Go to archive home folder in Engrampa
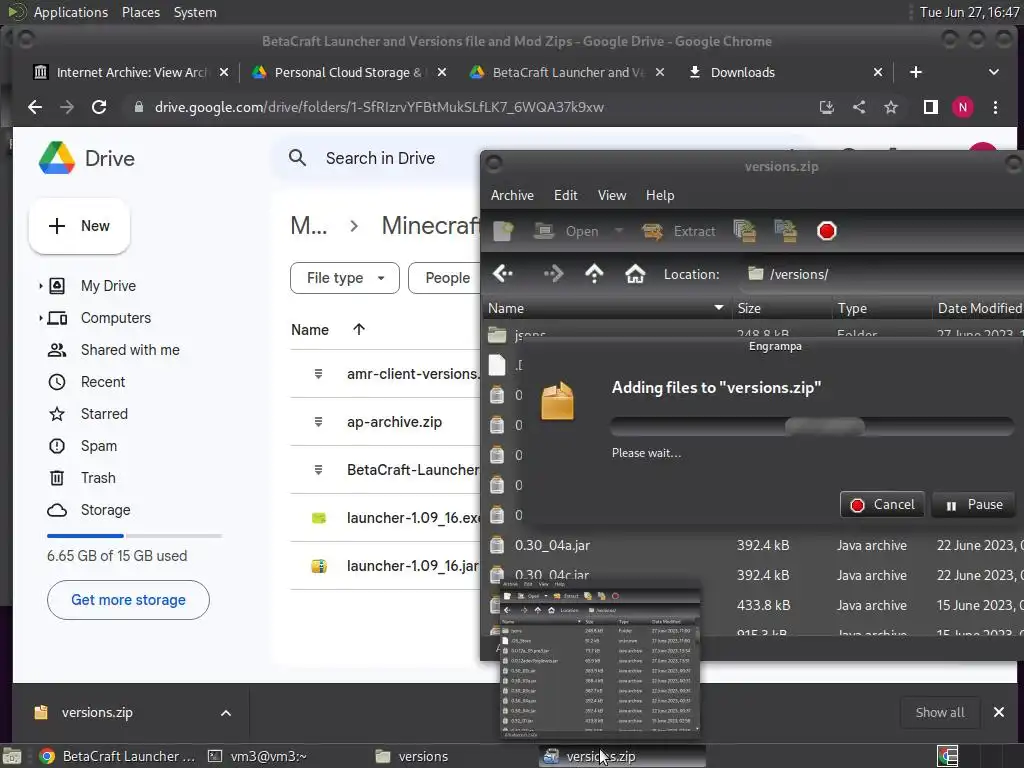 click(x=635, y=274)
